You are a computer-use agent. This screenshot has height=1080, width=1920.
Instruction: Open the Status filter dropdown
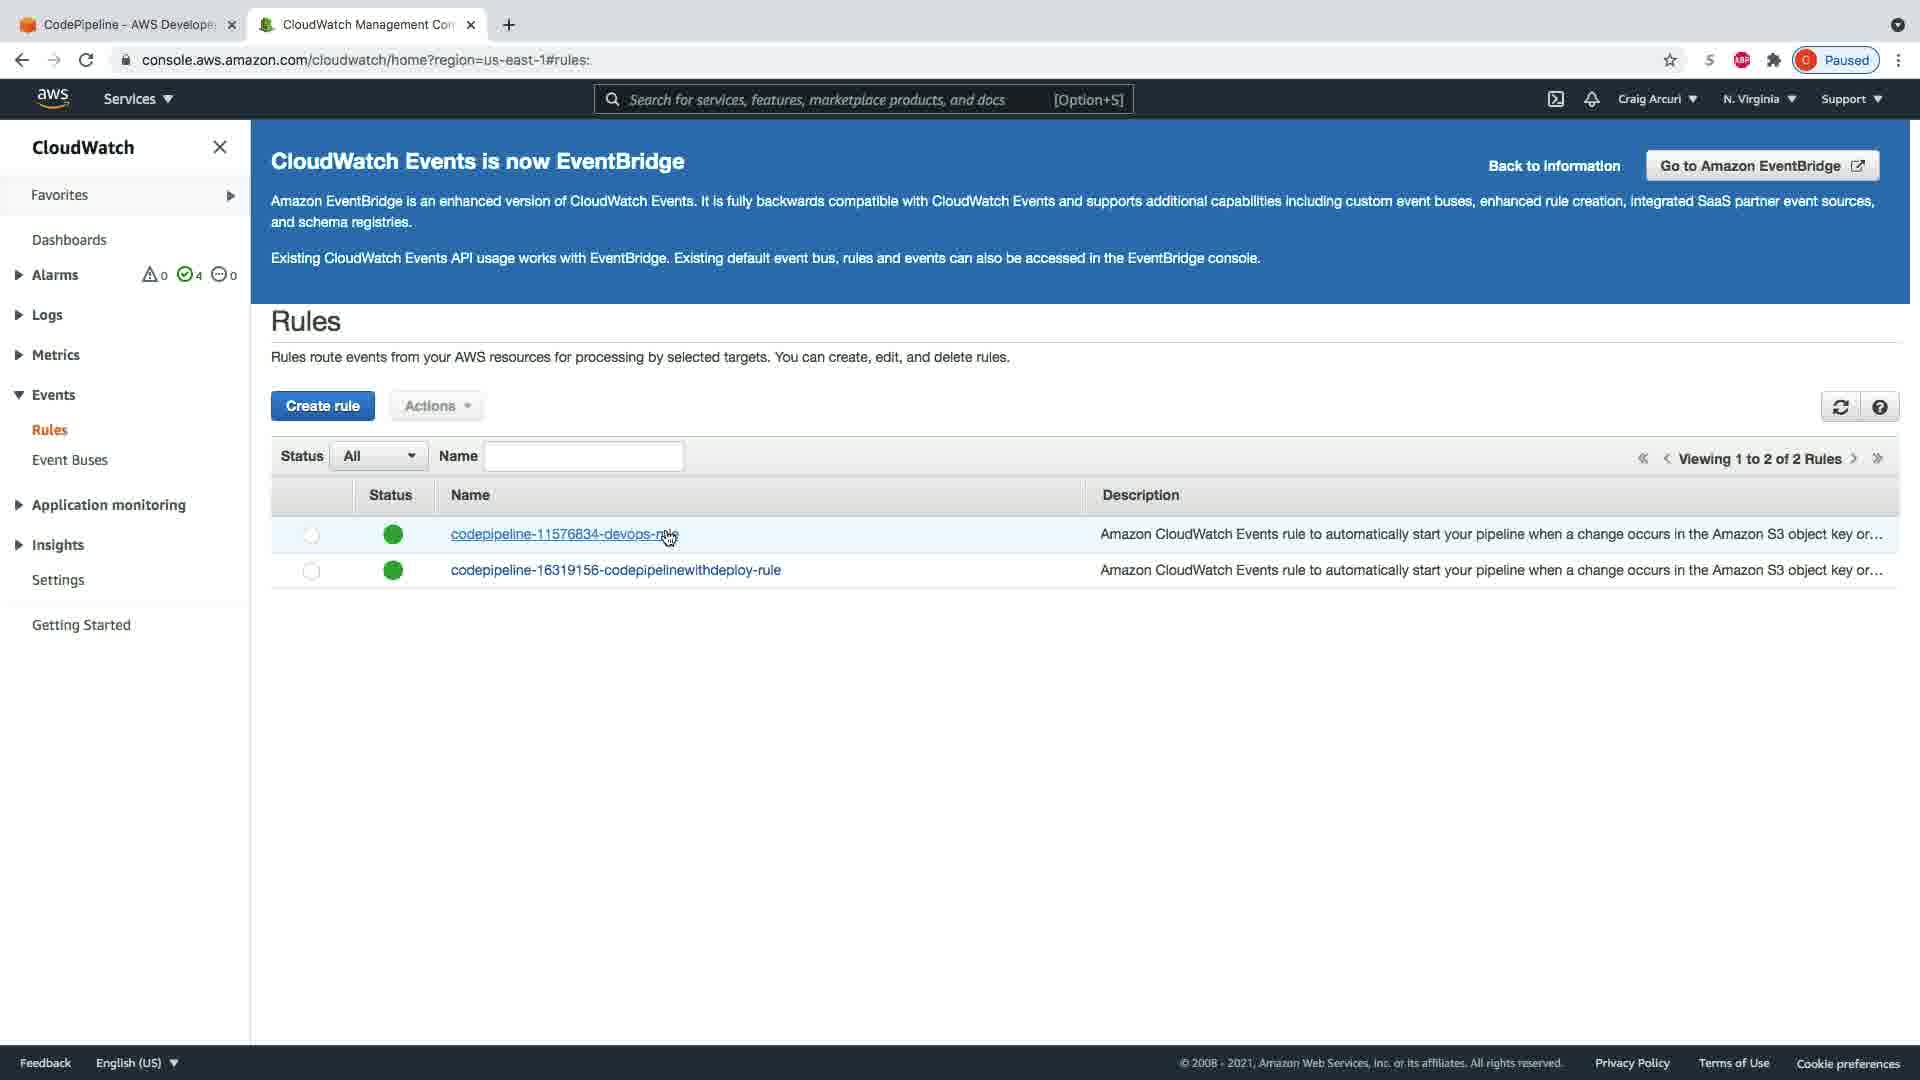coord(378,456)
